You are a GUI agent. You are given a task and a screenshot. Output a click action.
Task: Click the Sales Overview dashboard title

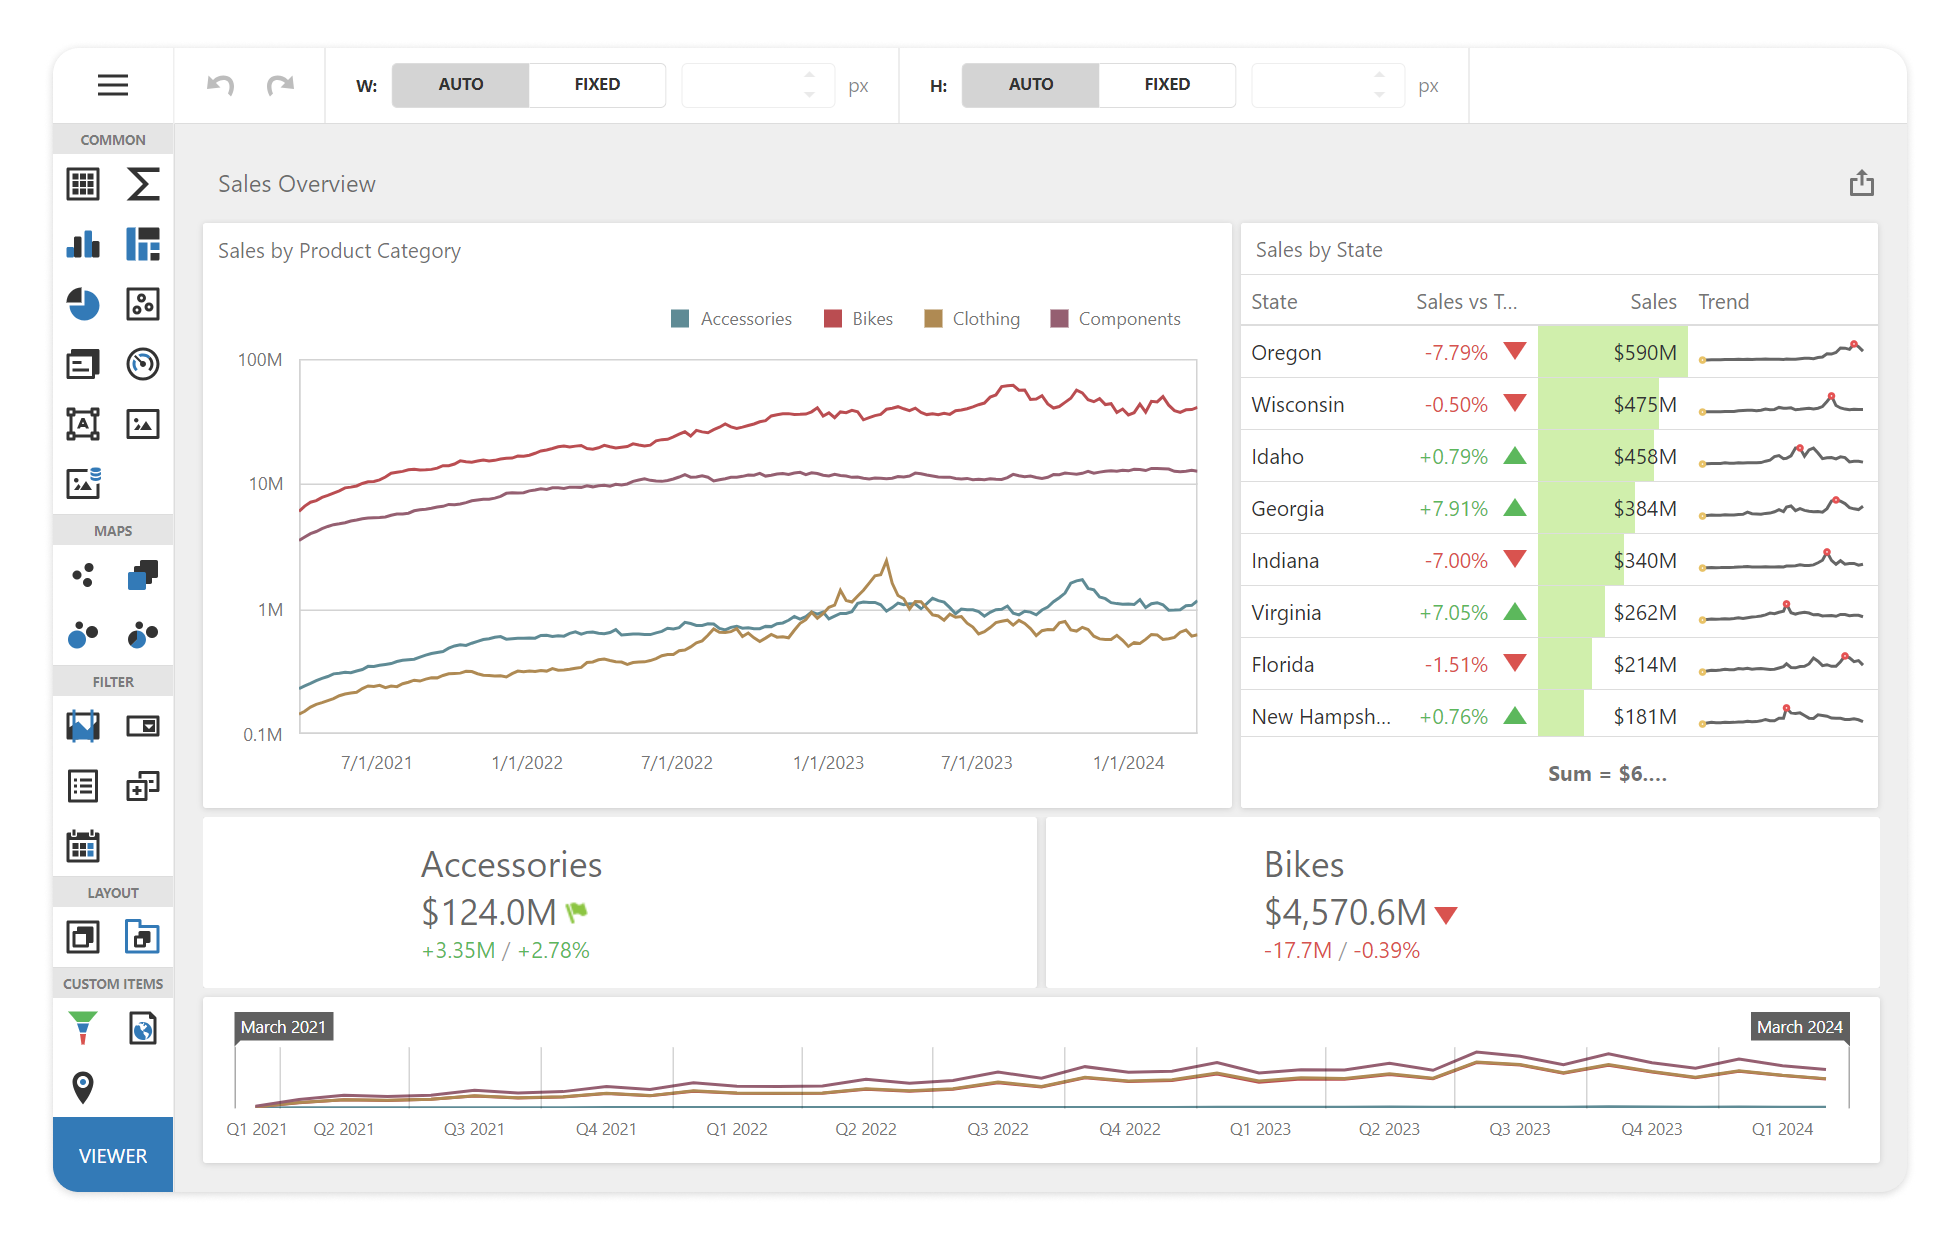tap(297, 184)
